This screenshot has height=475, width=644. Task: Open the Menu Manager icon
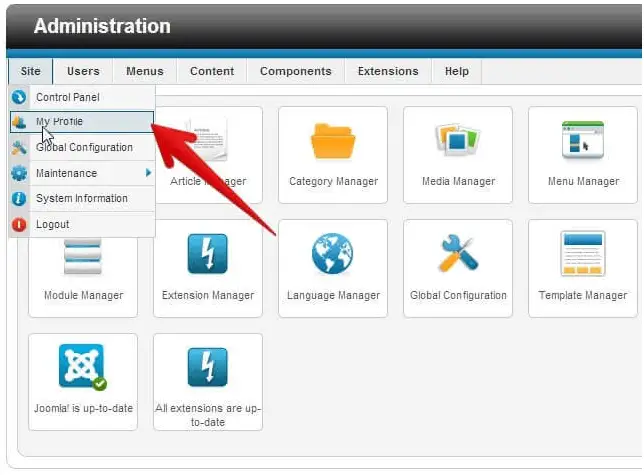(x=583, y=140)
